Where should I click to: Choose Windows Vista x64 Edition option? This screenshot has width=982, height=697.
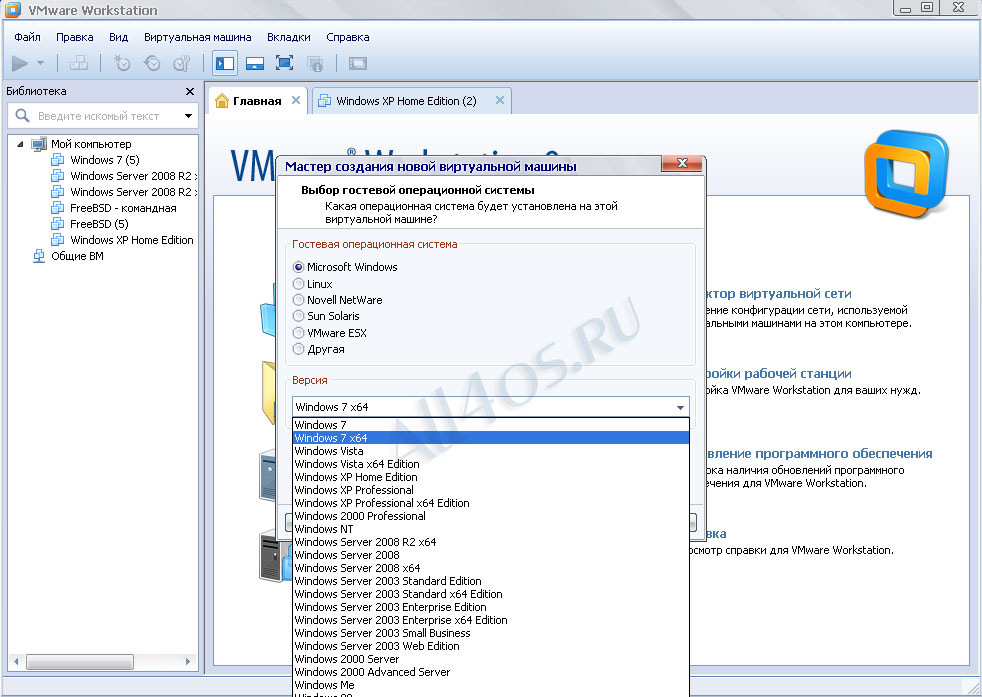(x=491, y=464)
